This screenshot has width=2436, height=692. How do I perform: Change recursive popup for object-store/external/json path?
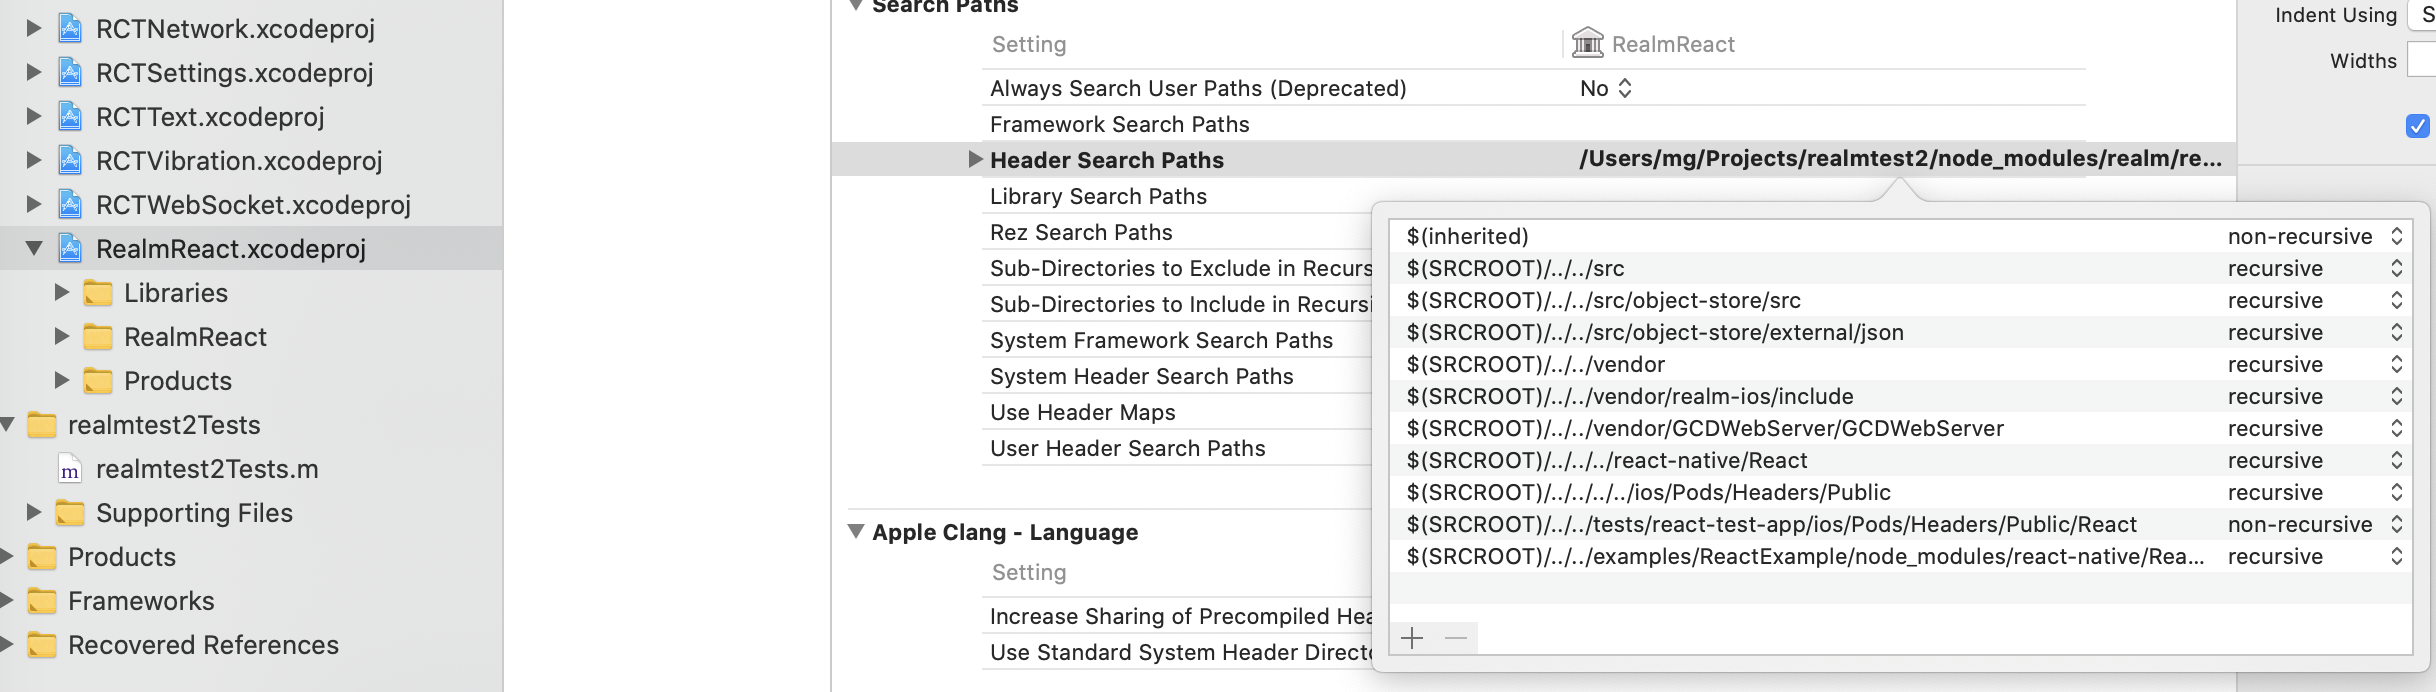pyautogui.click(x=2314, y=332)
